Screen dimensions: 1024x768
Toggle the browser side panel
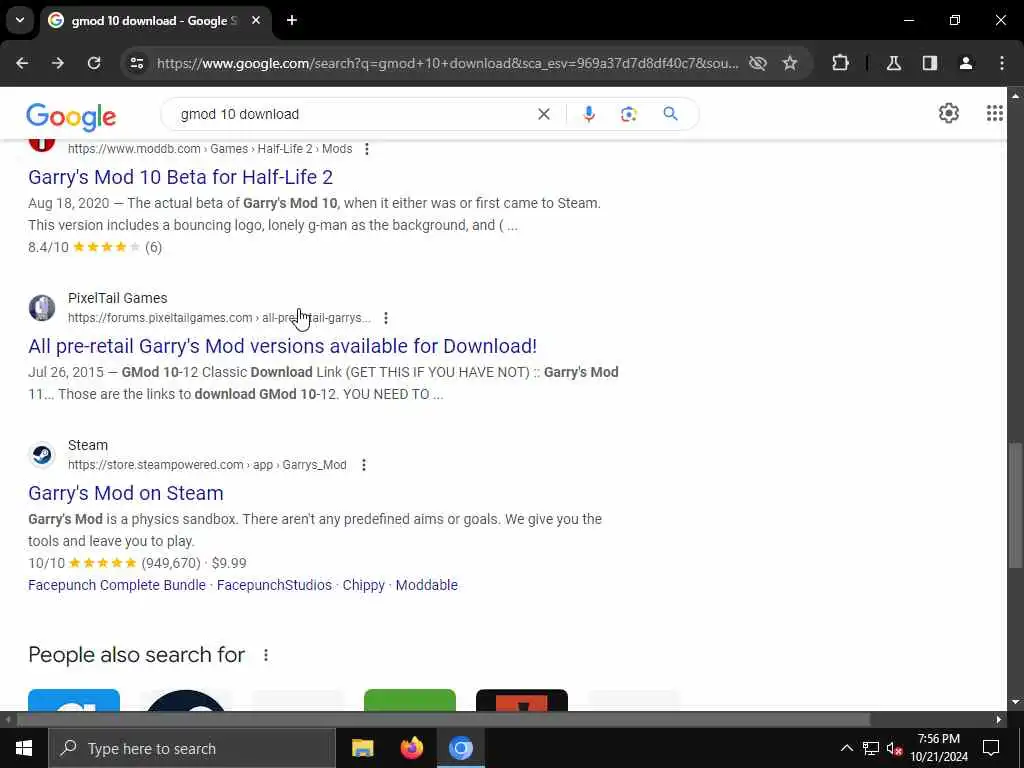point(930,63)
